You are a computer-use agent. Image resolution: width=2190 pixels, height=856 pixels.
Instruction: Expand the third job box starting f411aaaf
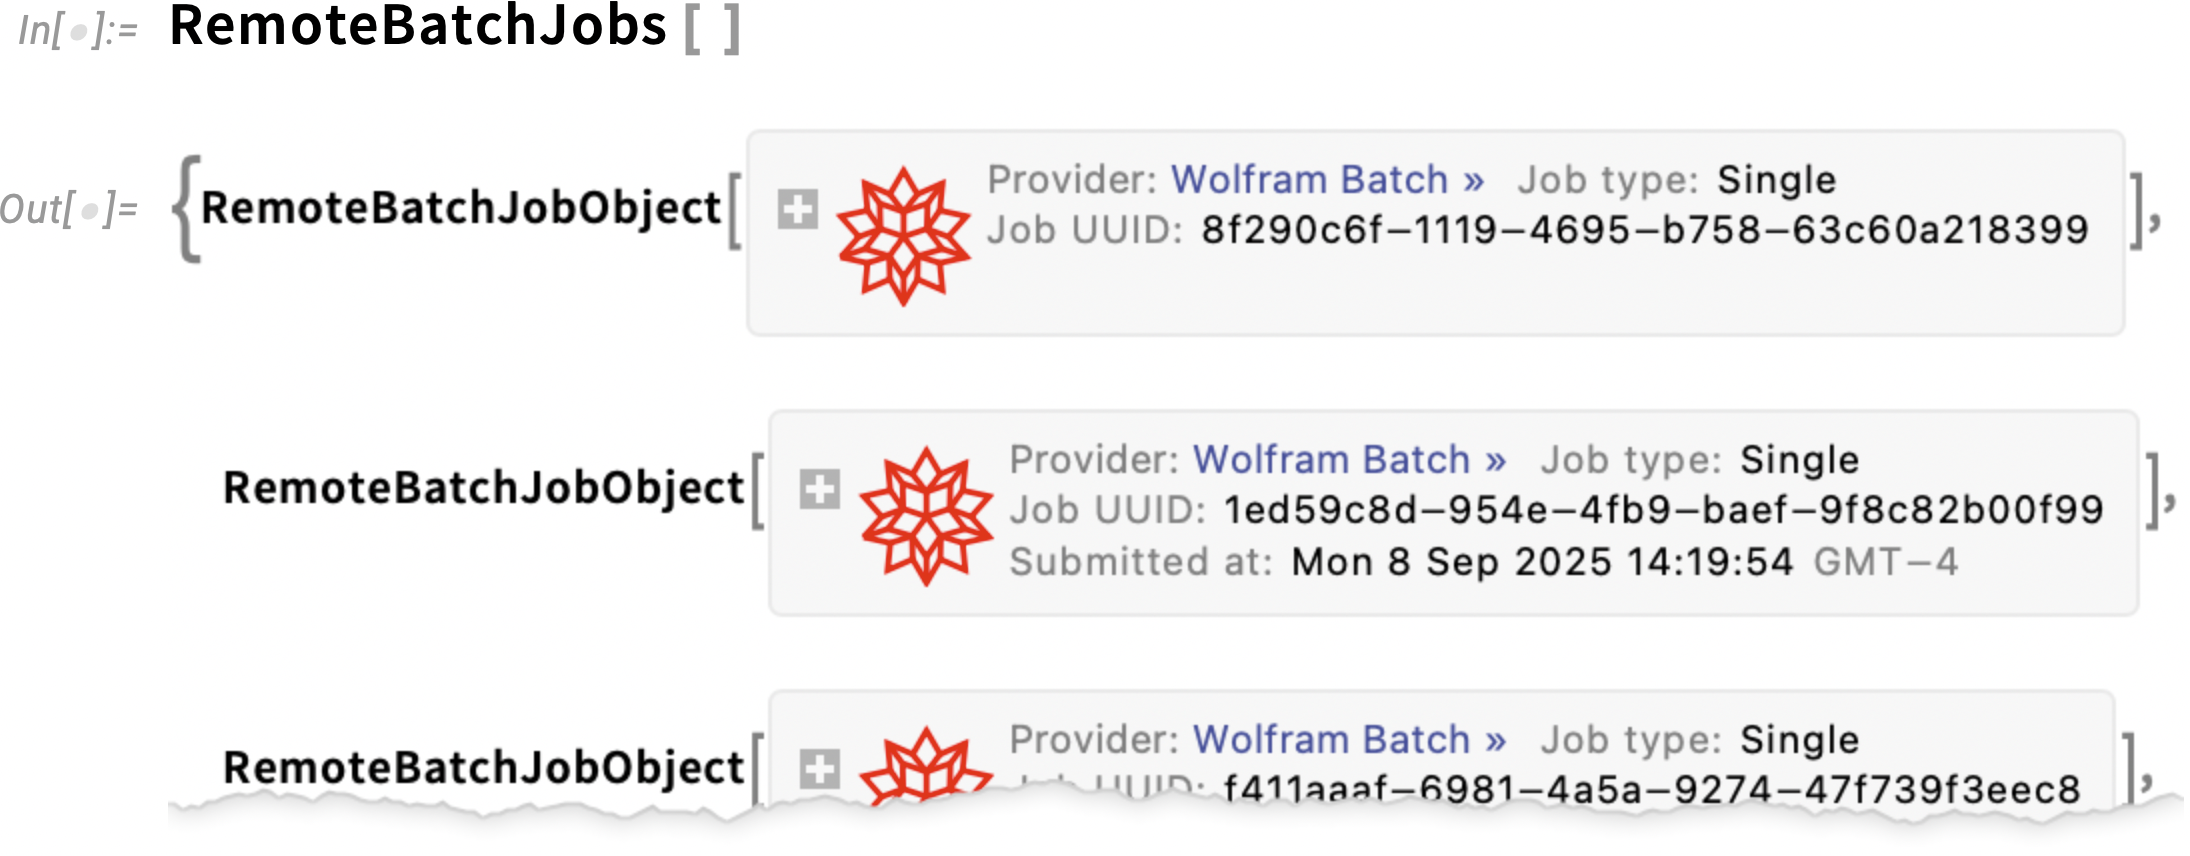click(819, 768)
